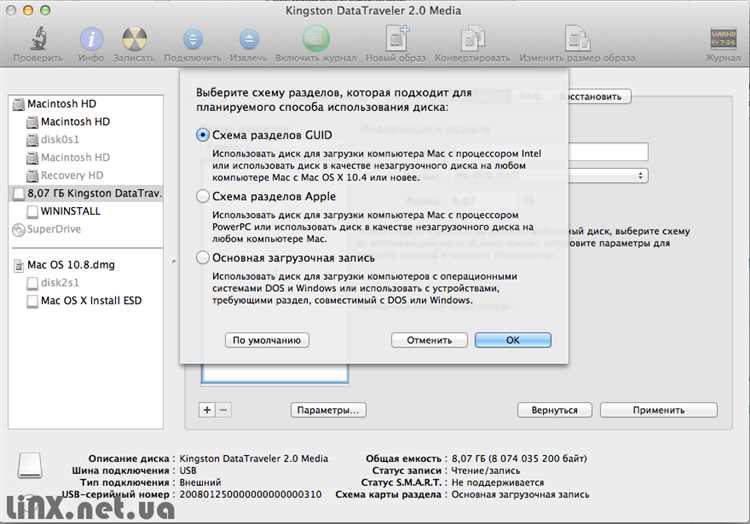This screenshot has width=750, height=524.
Task: Click the total capacity 8,07 ГБ value
Action: pyautogui.click(x=519, y=458)
